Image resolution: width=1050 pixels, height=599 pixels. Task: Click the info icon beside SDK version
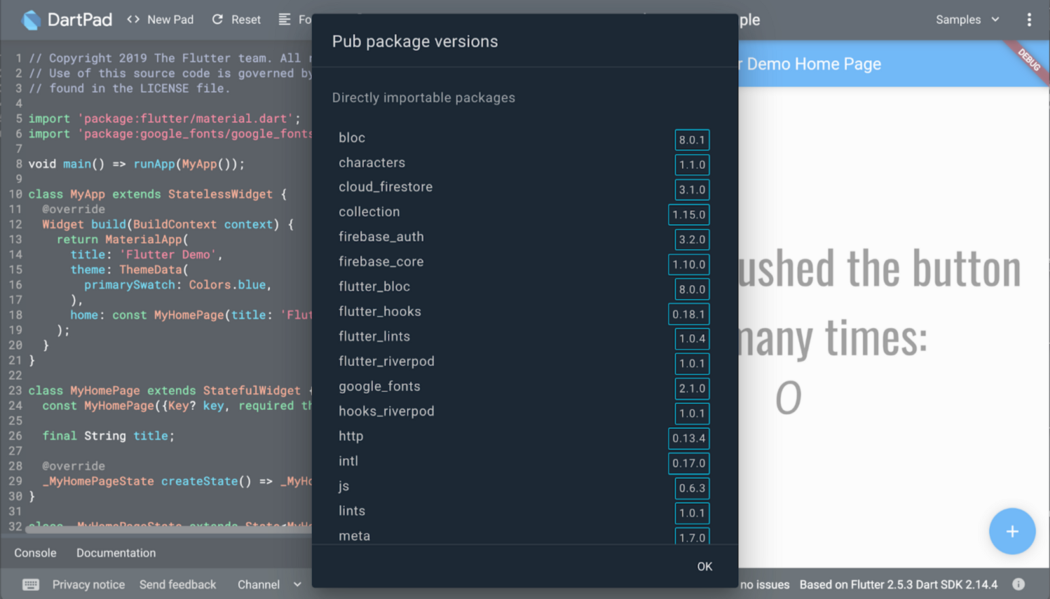[1018, 585]
